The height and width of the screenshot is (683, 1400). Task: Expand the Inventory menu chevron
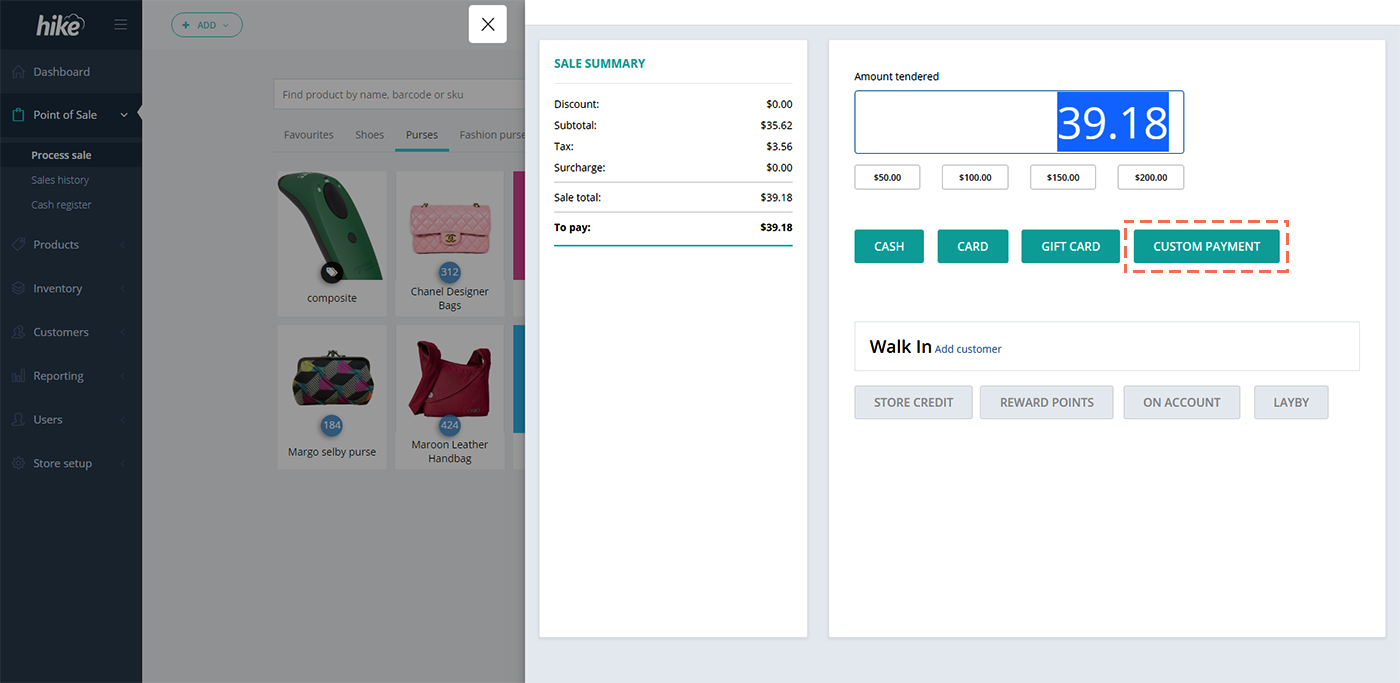click(123, 289)
